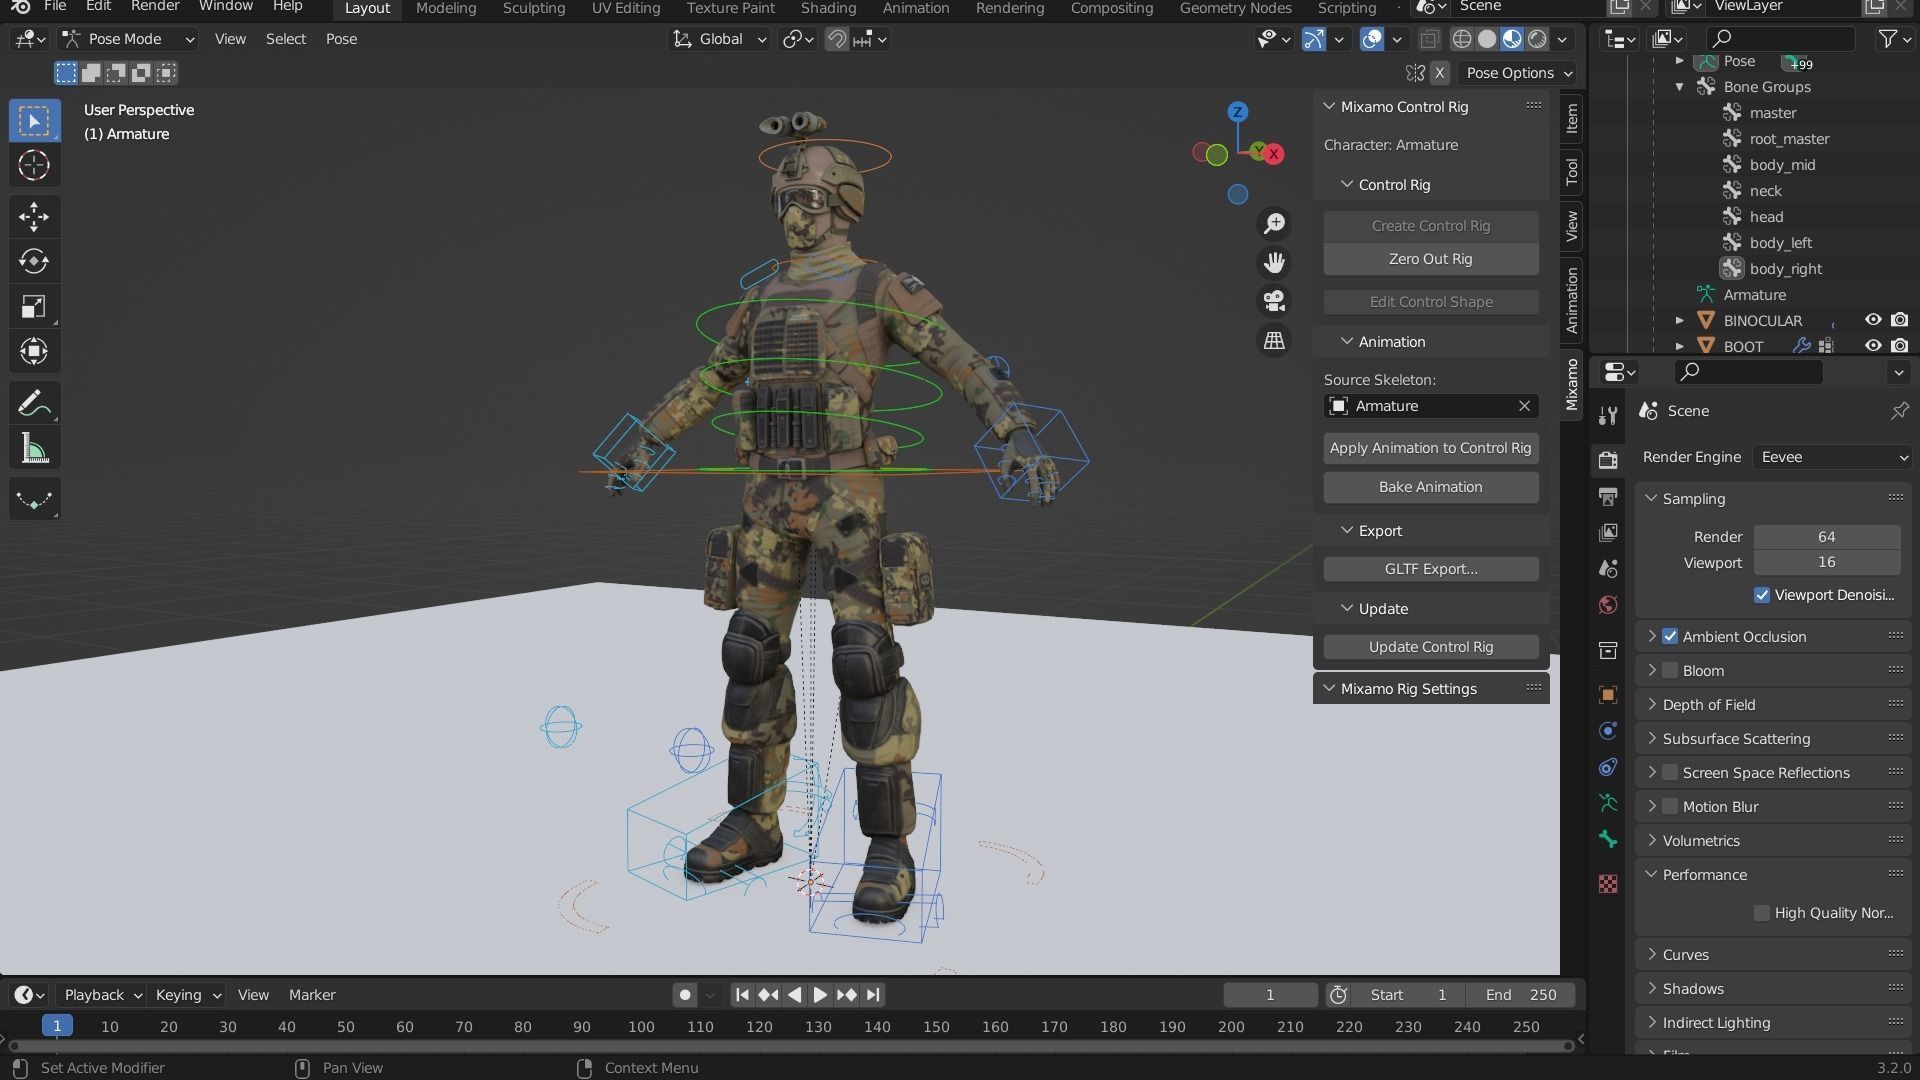Jump to the timeline end frame
Screen dimensions: 1920x1080
tap(873, 995)
